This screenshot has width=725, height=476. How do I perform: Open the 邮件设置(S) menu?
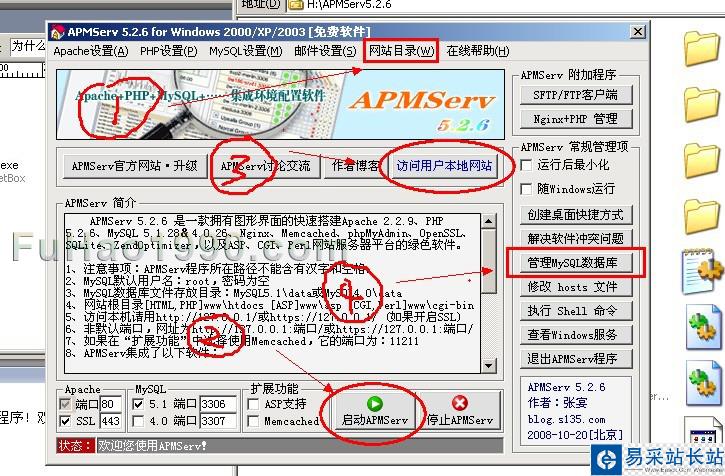tap(325, 51)
